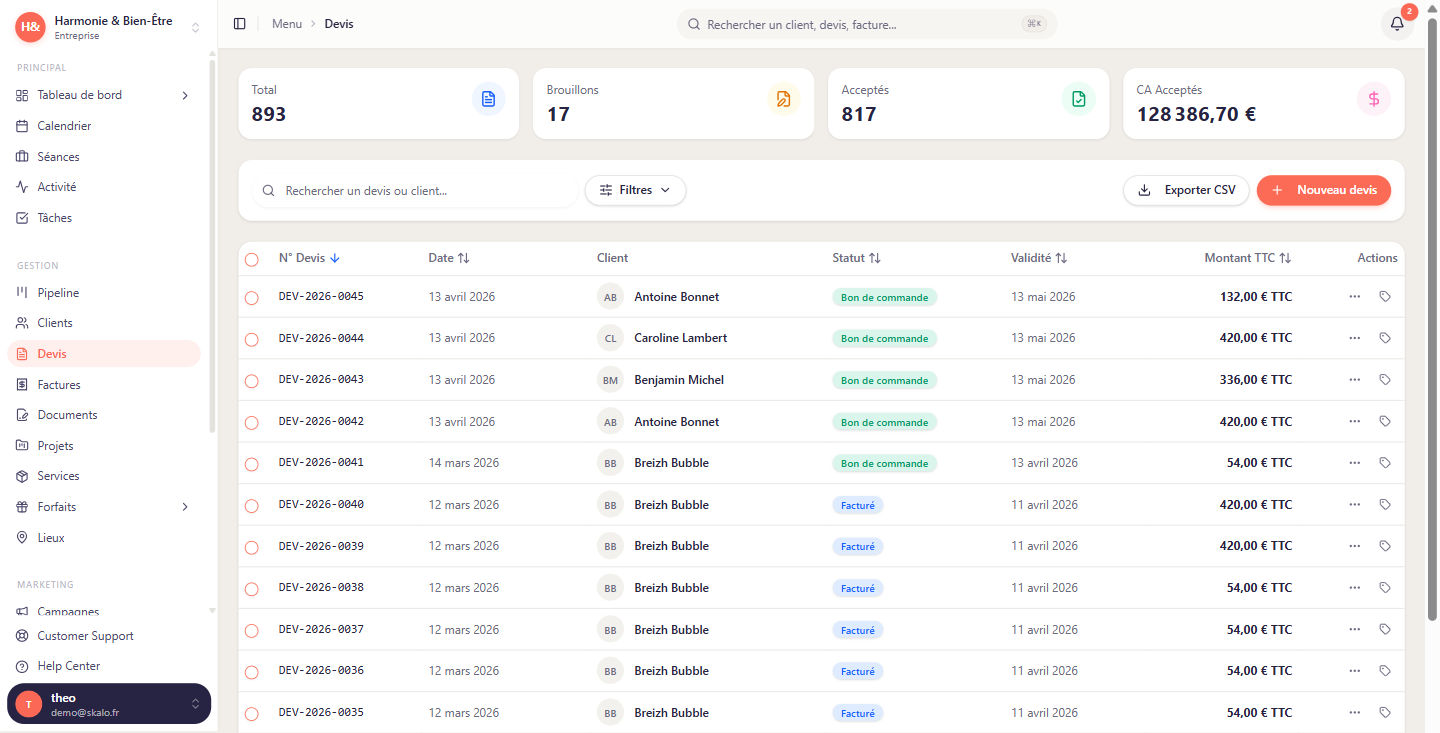Click the notifications bell icon
1440x733 pixels.
pos(1397,24)
